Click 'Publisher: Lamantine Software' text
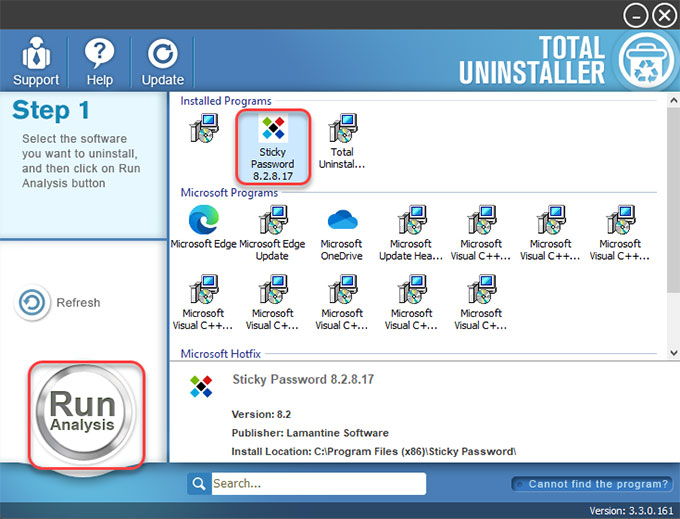The height and width of the screenshot is (519, 680). [310, 433]
